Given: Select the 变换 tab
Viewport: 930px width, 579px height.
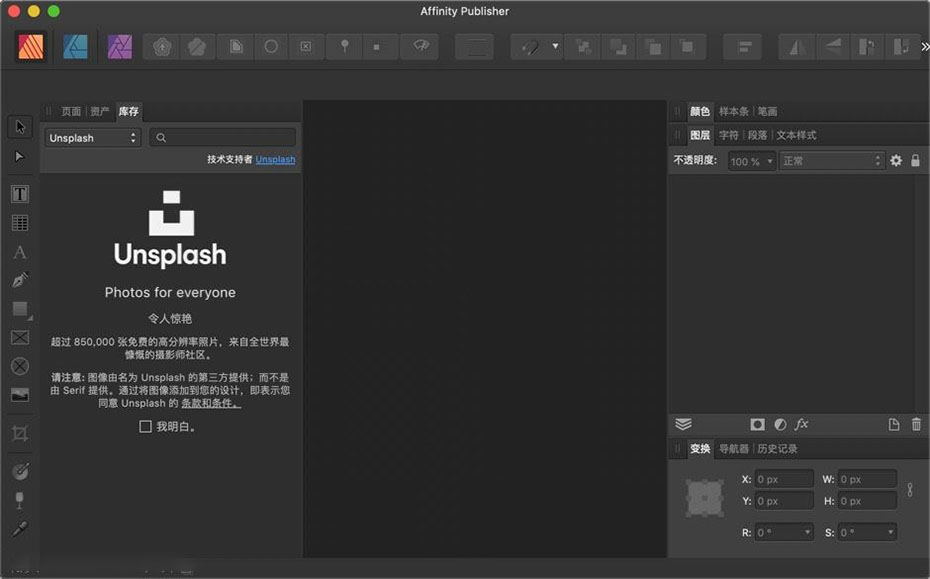Looking at the screenshot, I should pyautogui.click(x=700, y=448).
